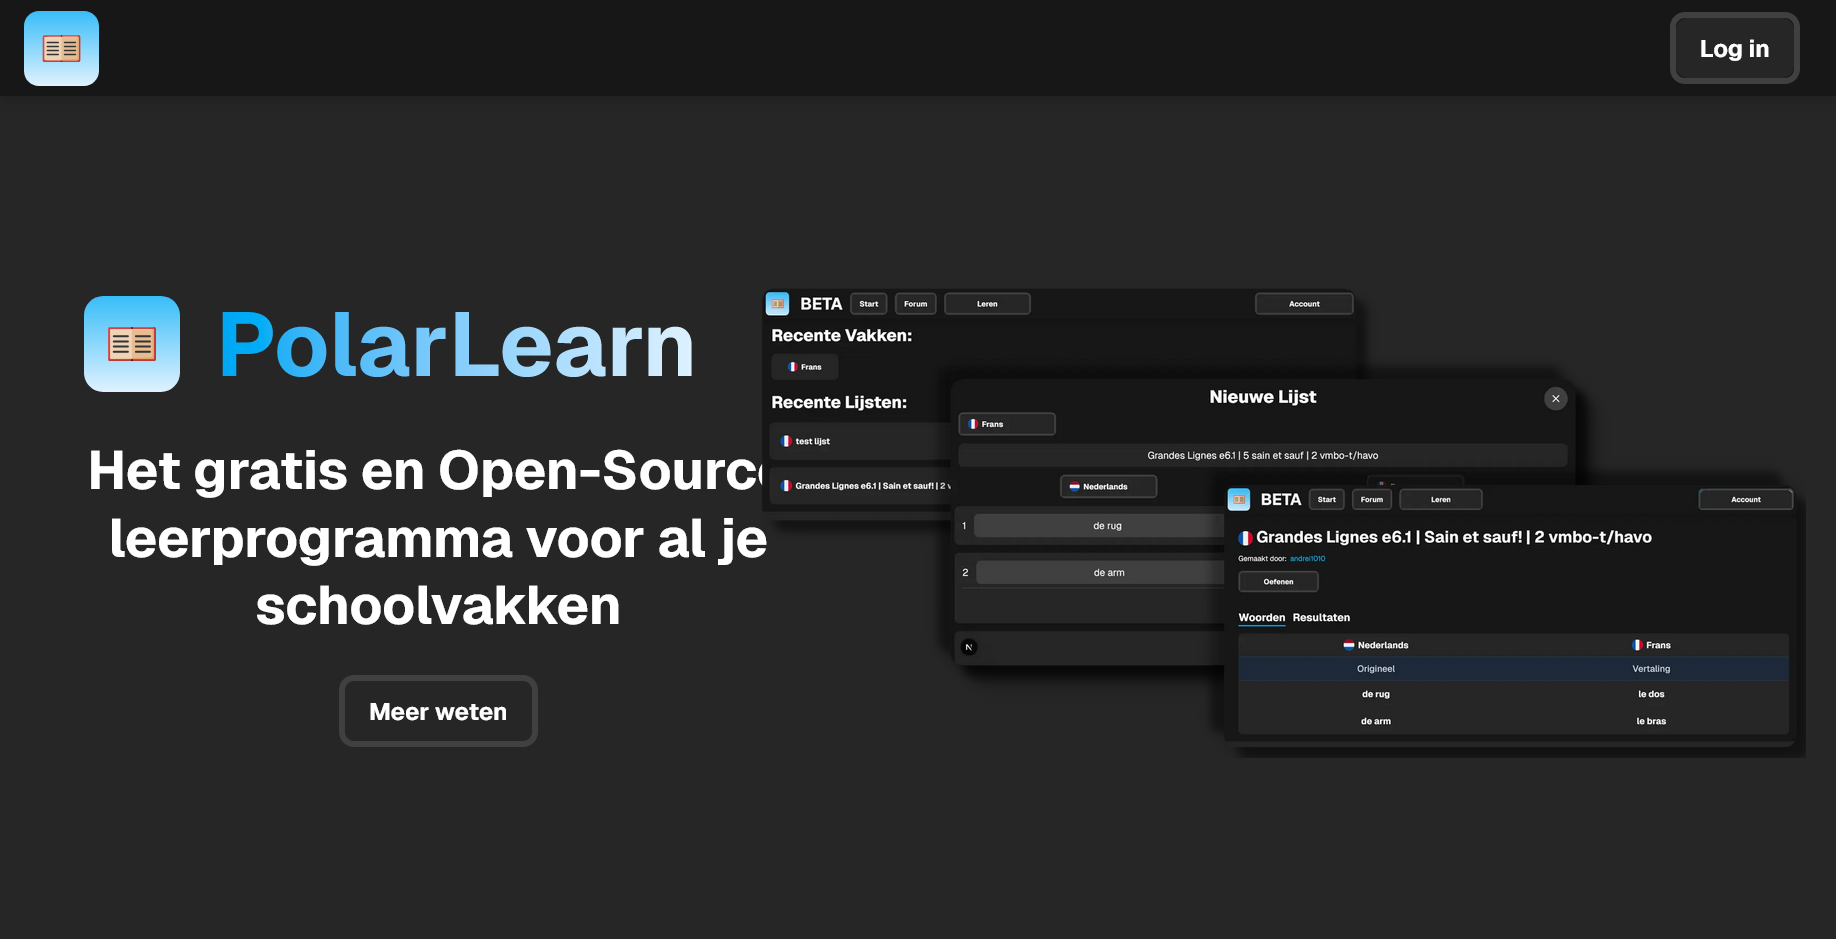Open the 'test lijst' recent list
This screenshot has height=939, width=1836.
[860, 441]
